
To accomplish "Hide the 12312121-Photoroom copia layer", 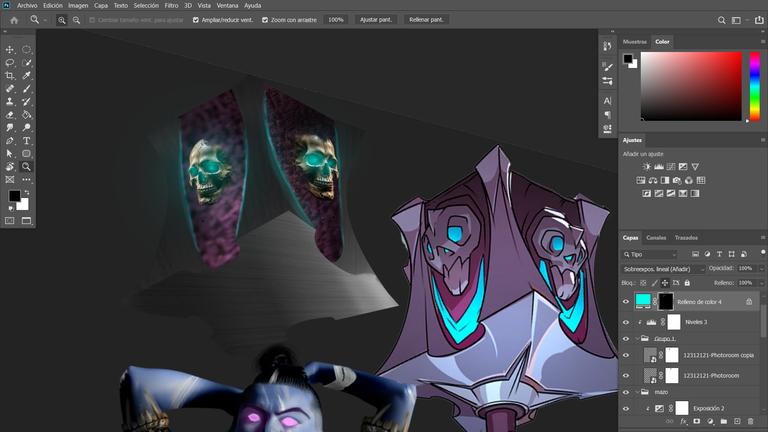I will tap(625, 355).
